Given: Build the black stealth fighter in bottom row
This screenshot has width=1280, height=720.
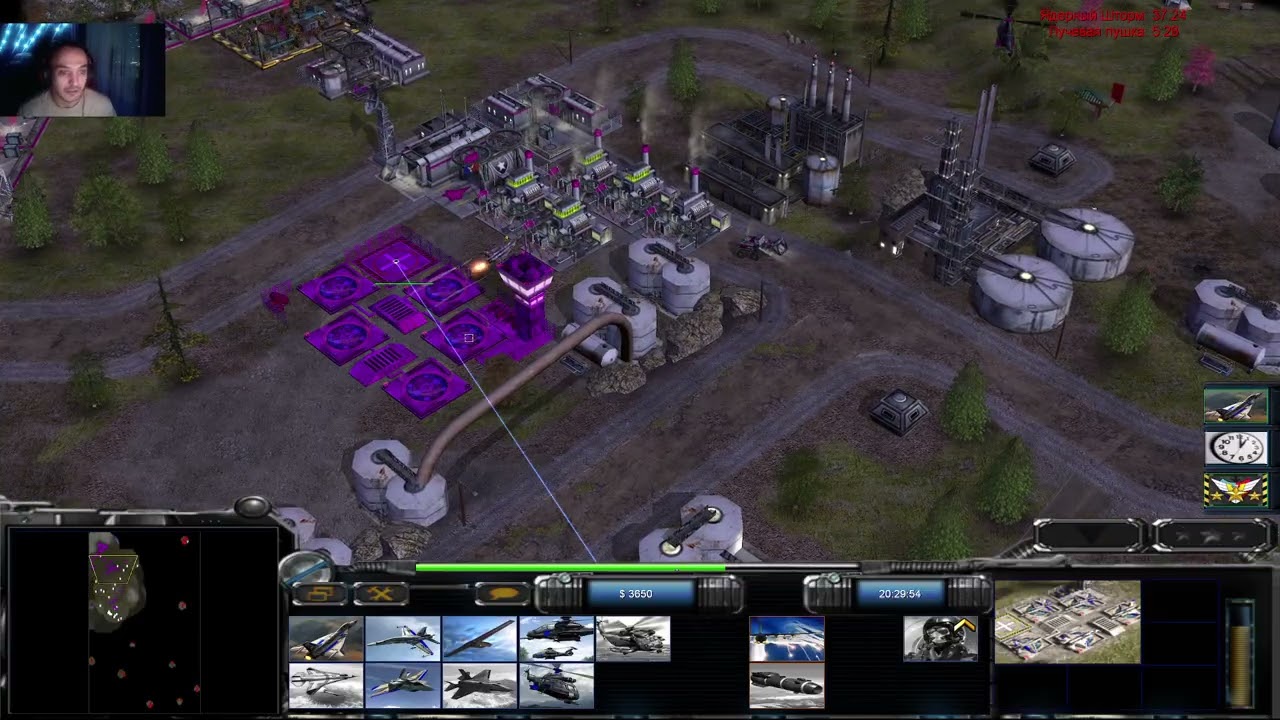Looking at the screenshot, I should [480, 686].
